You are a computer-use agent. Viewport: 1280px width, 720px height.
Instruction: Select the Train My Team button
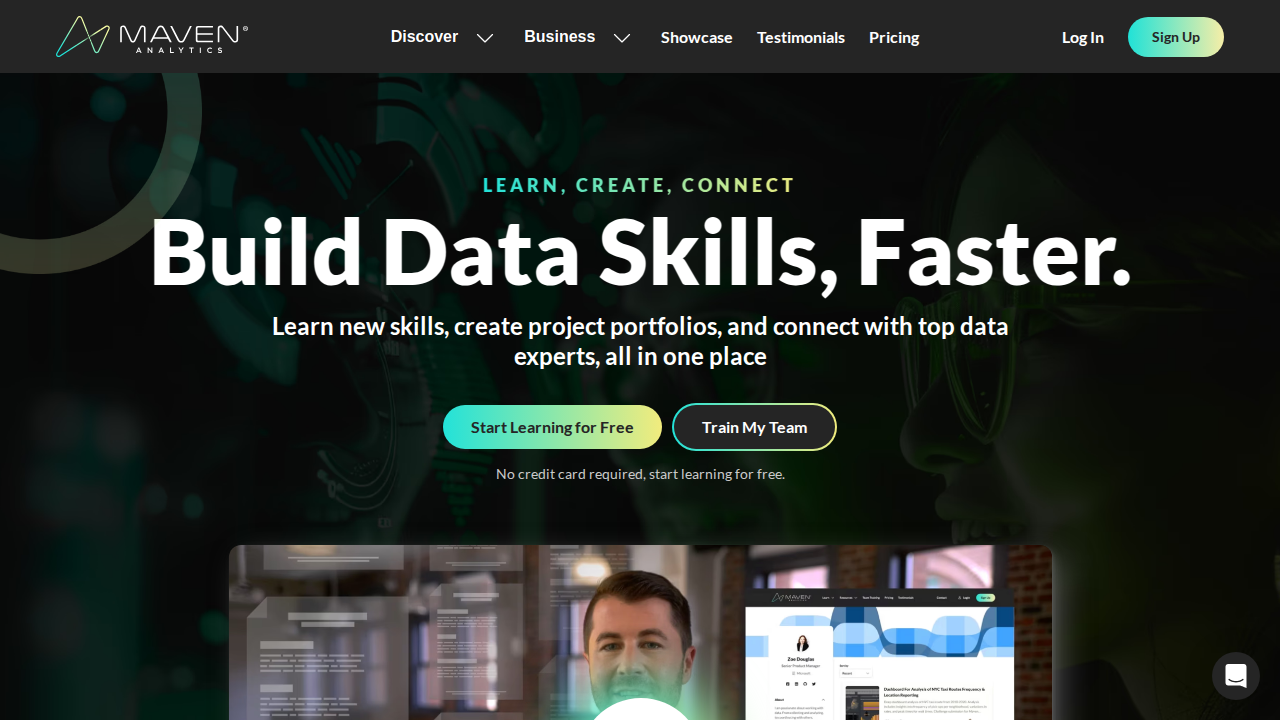[754, 427]
